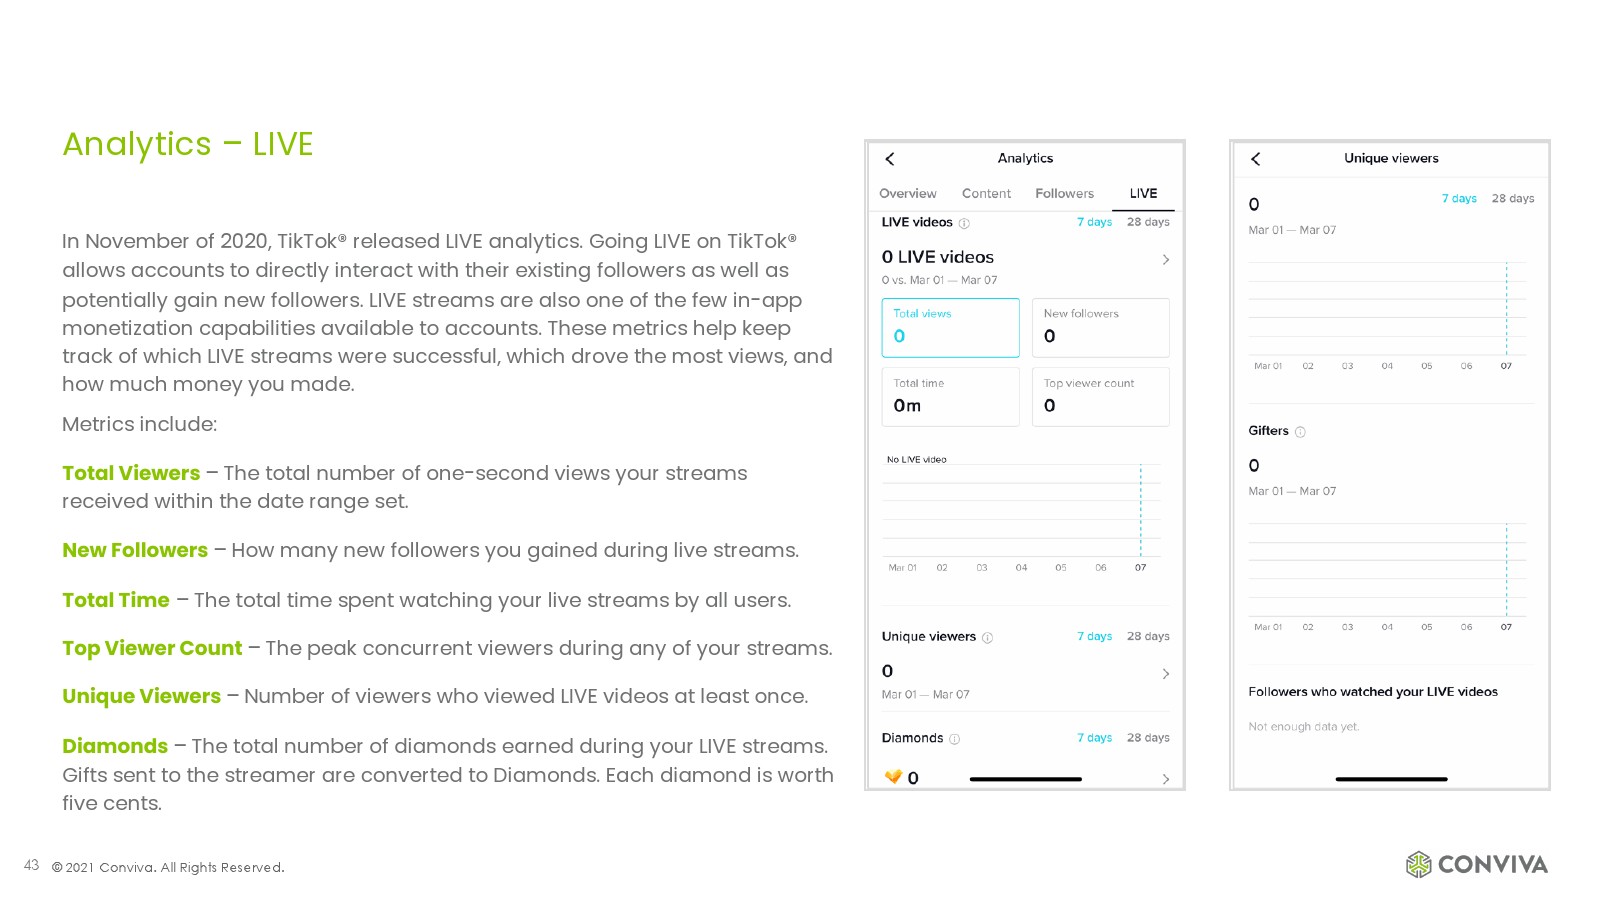Click the 07 date marker on the No LIVE video chart
This screenshot has height=900, width=1600.
click(1140, 568)
